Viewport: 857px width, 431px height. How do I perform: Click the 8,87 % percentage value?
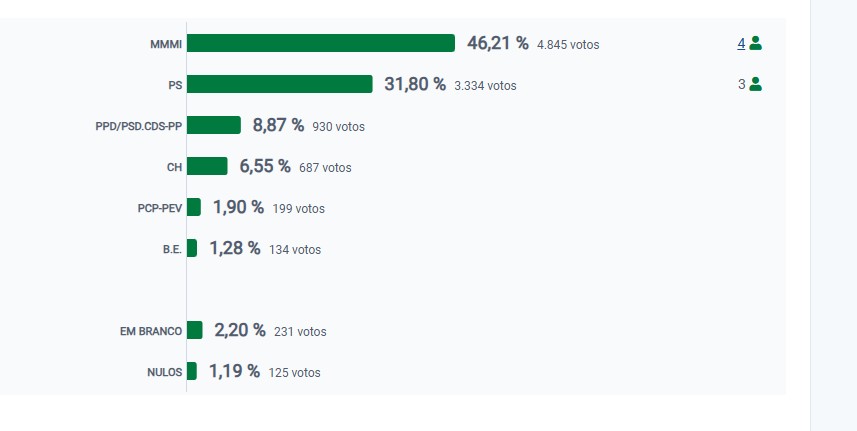[x=278, y=125]
